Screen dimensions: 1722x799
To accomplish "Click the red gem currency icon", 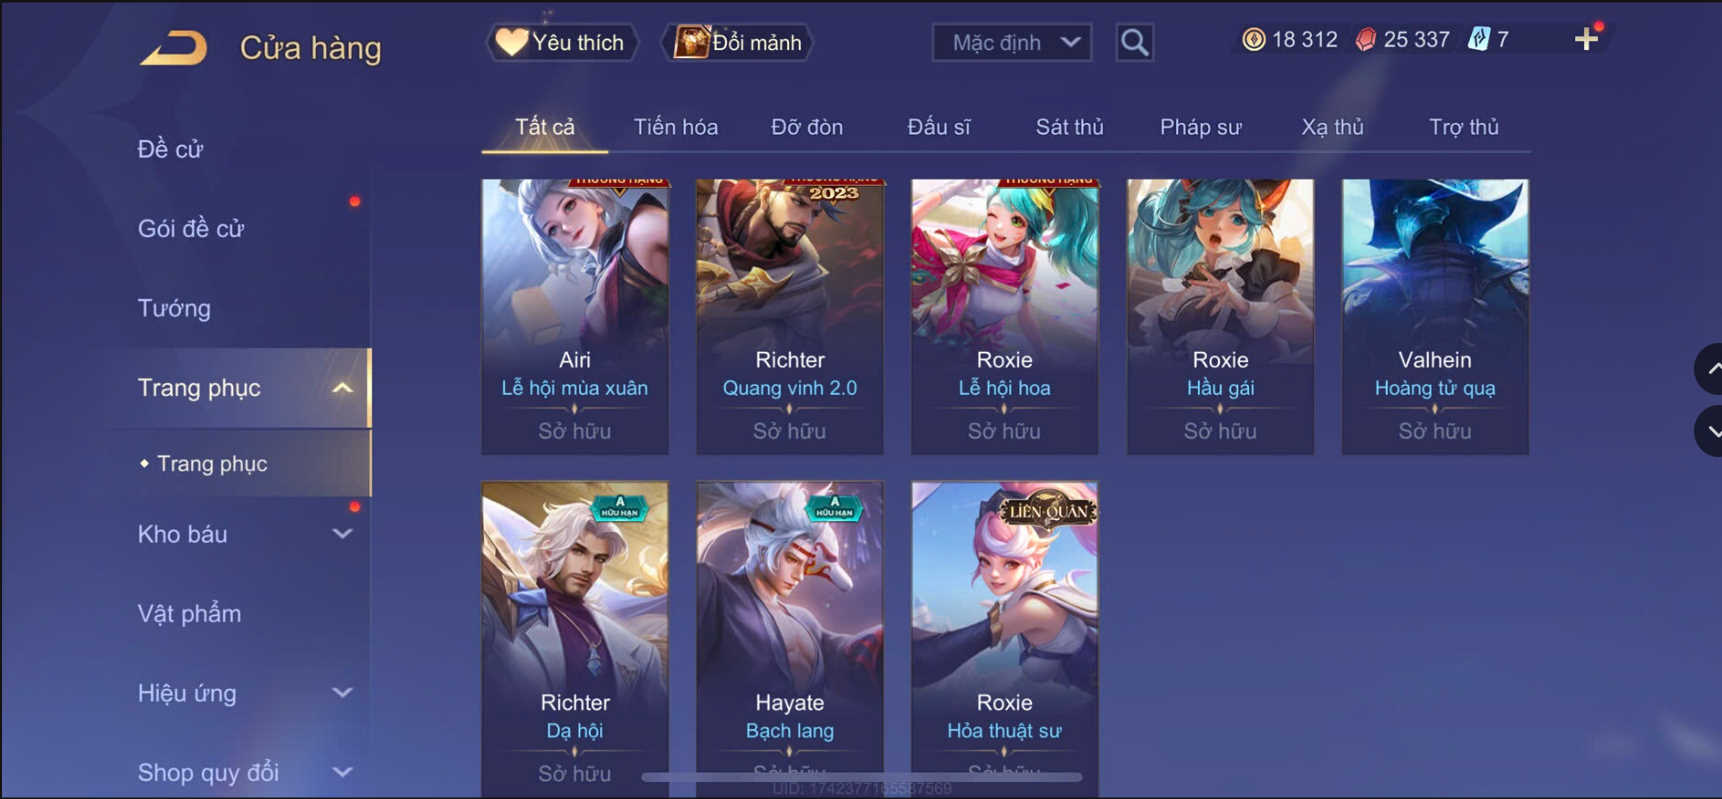I will pos(1365,39).
